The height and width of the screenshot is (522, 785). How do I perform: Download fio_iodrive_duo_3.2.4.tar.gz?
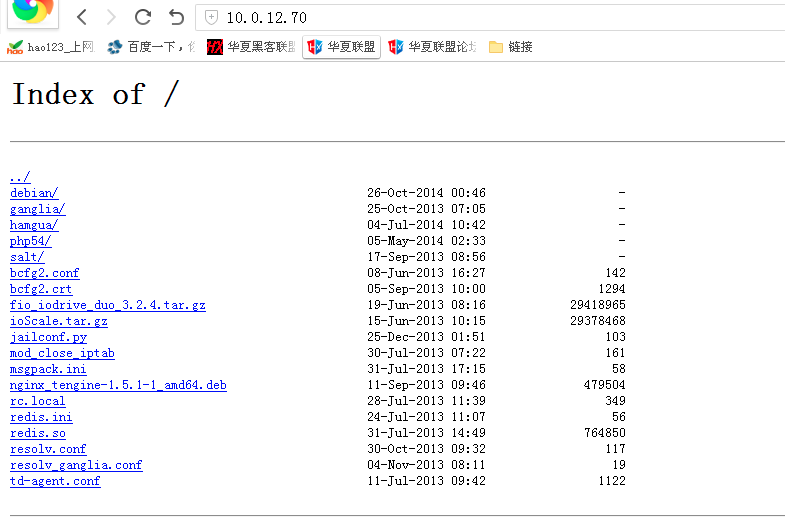tap(108, 305)
